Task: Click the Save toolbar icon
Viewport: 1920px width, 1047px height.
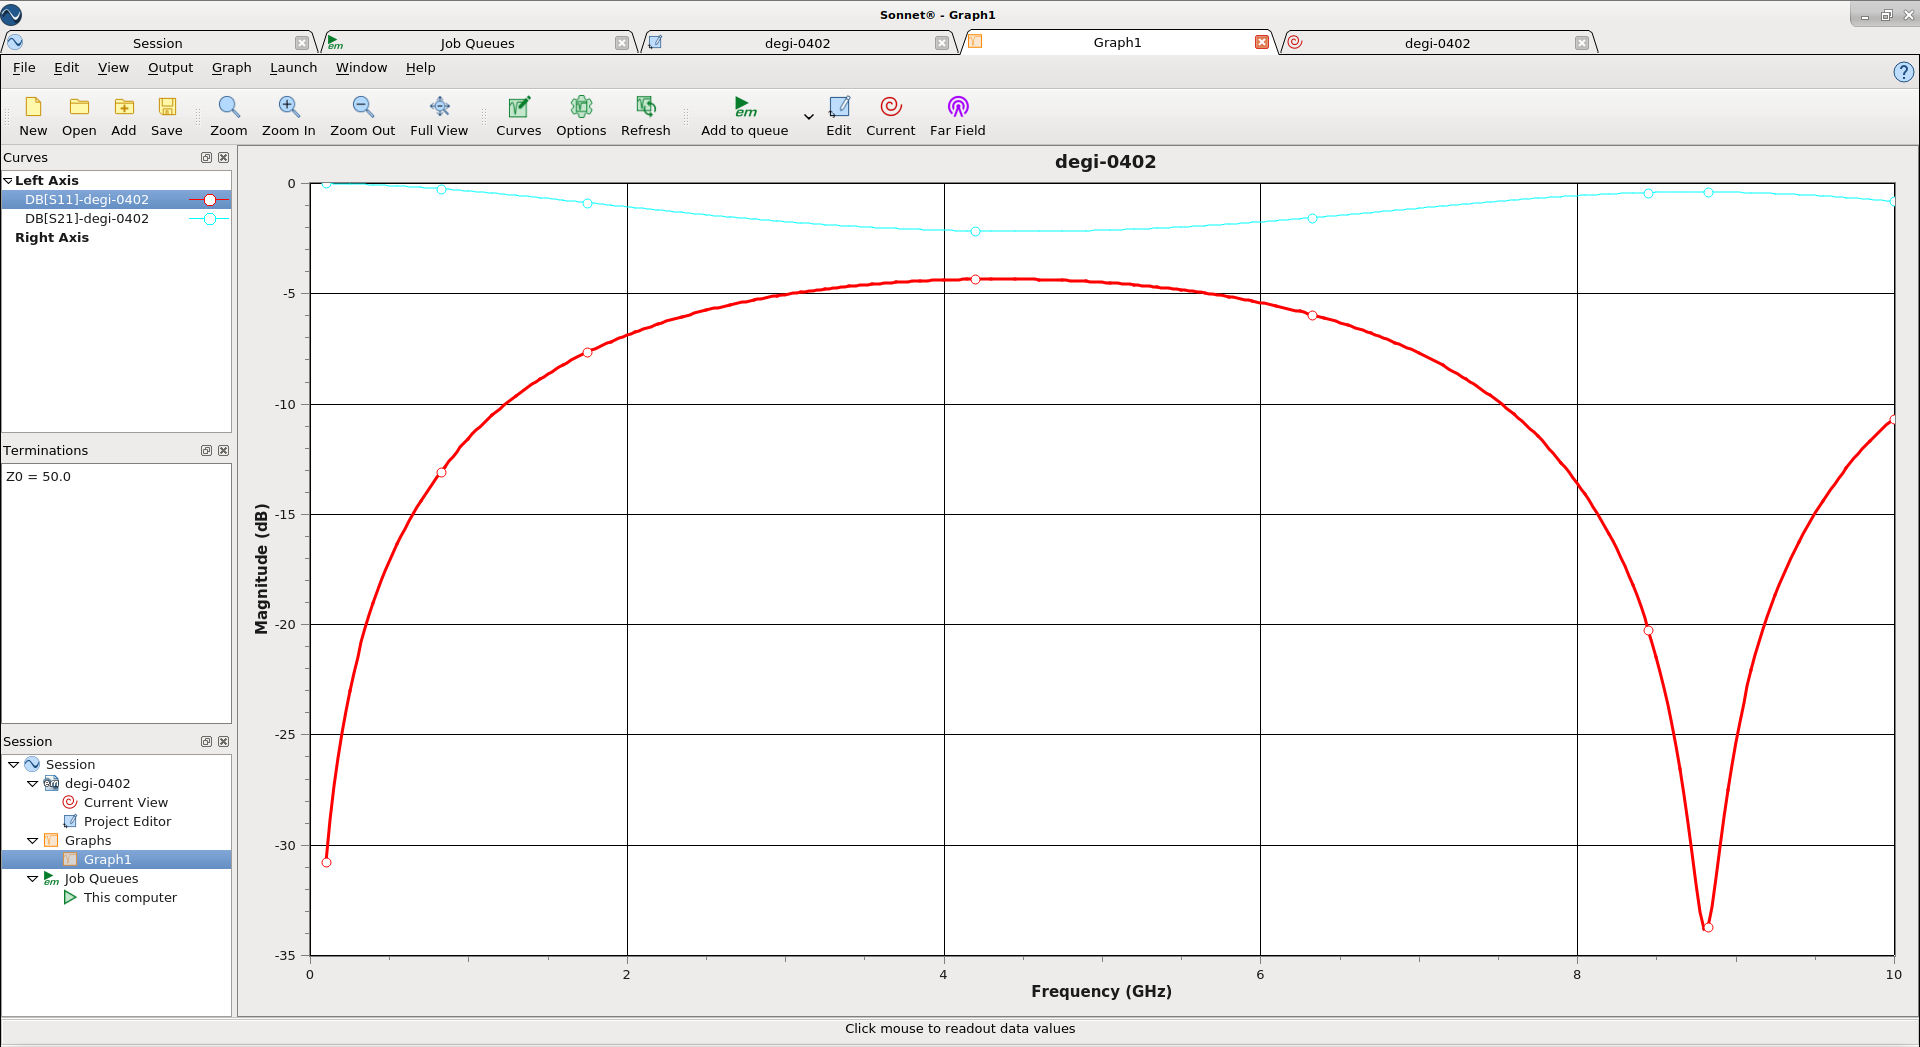Action: pyautogui.click(x=167, y=116)
